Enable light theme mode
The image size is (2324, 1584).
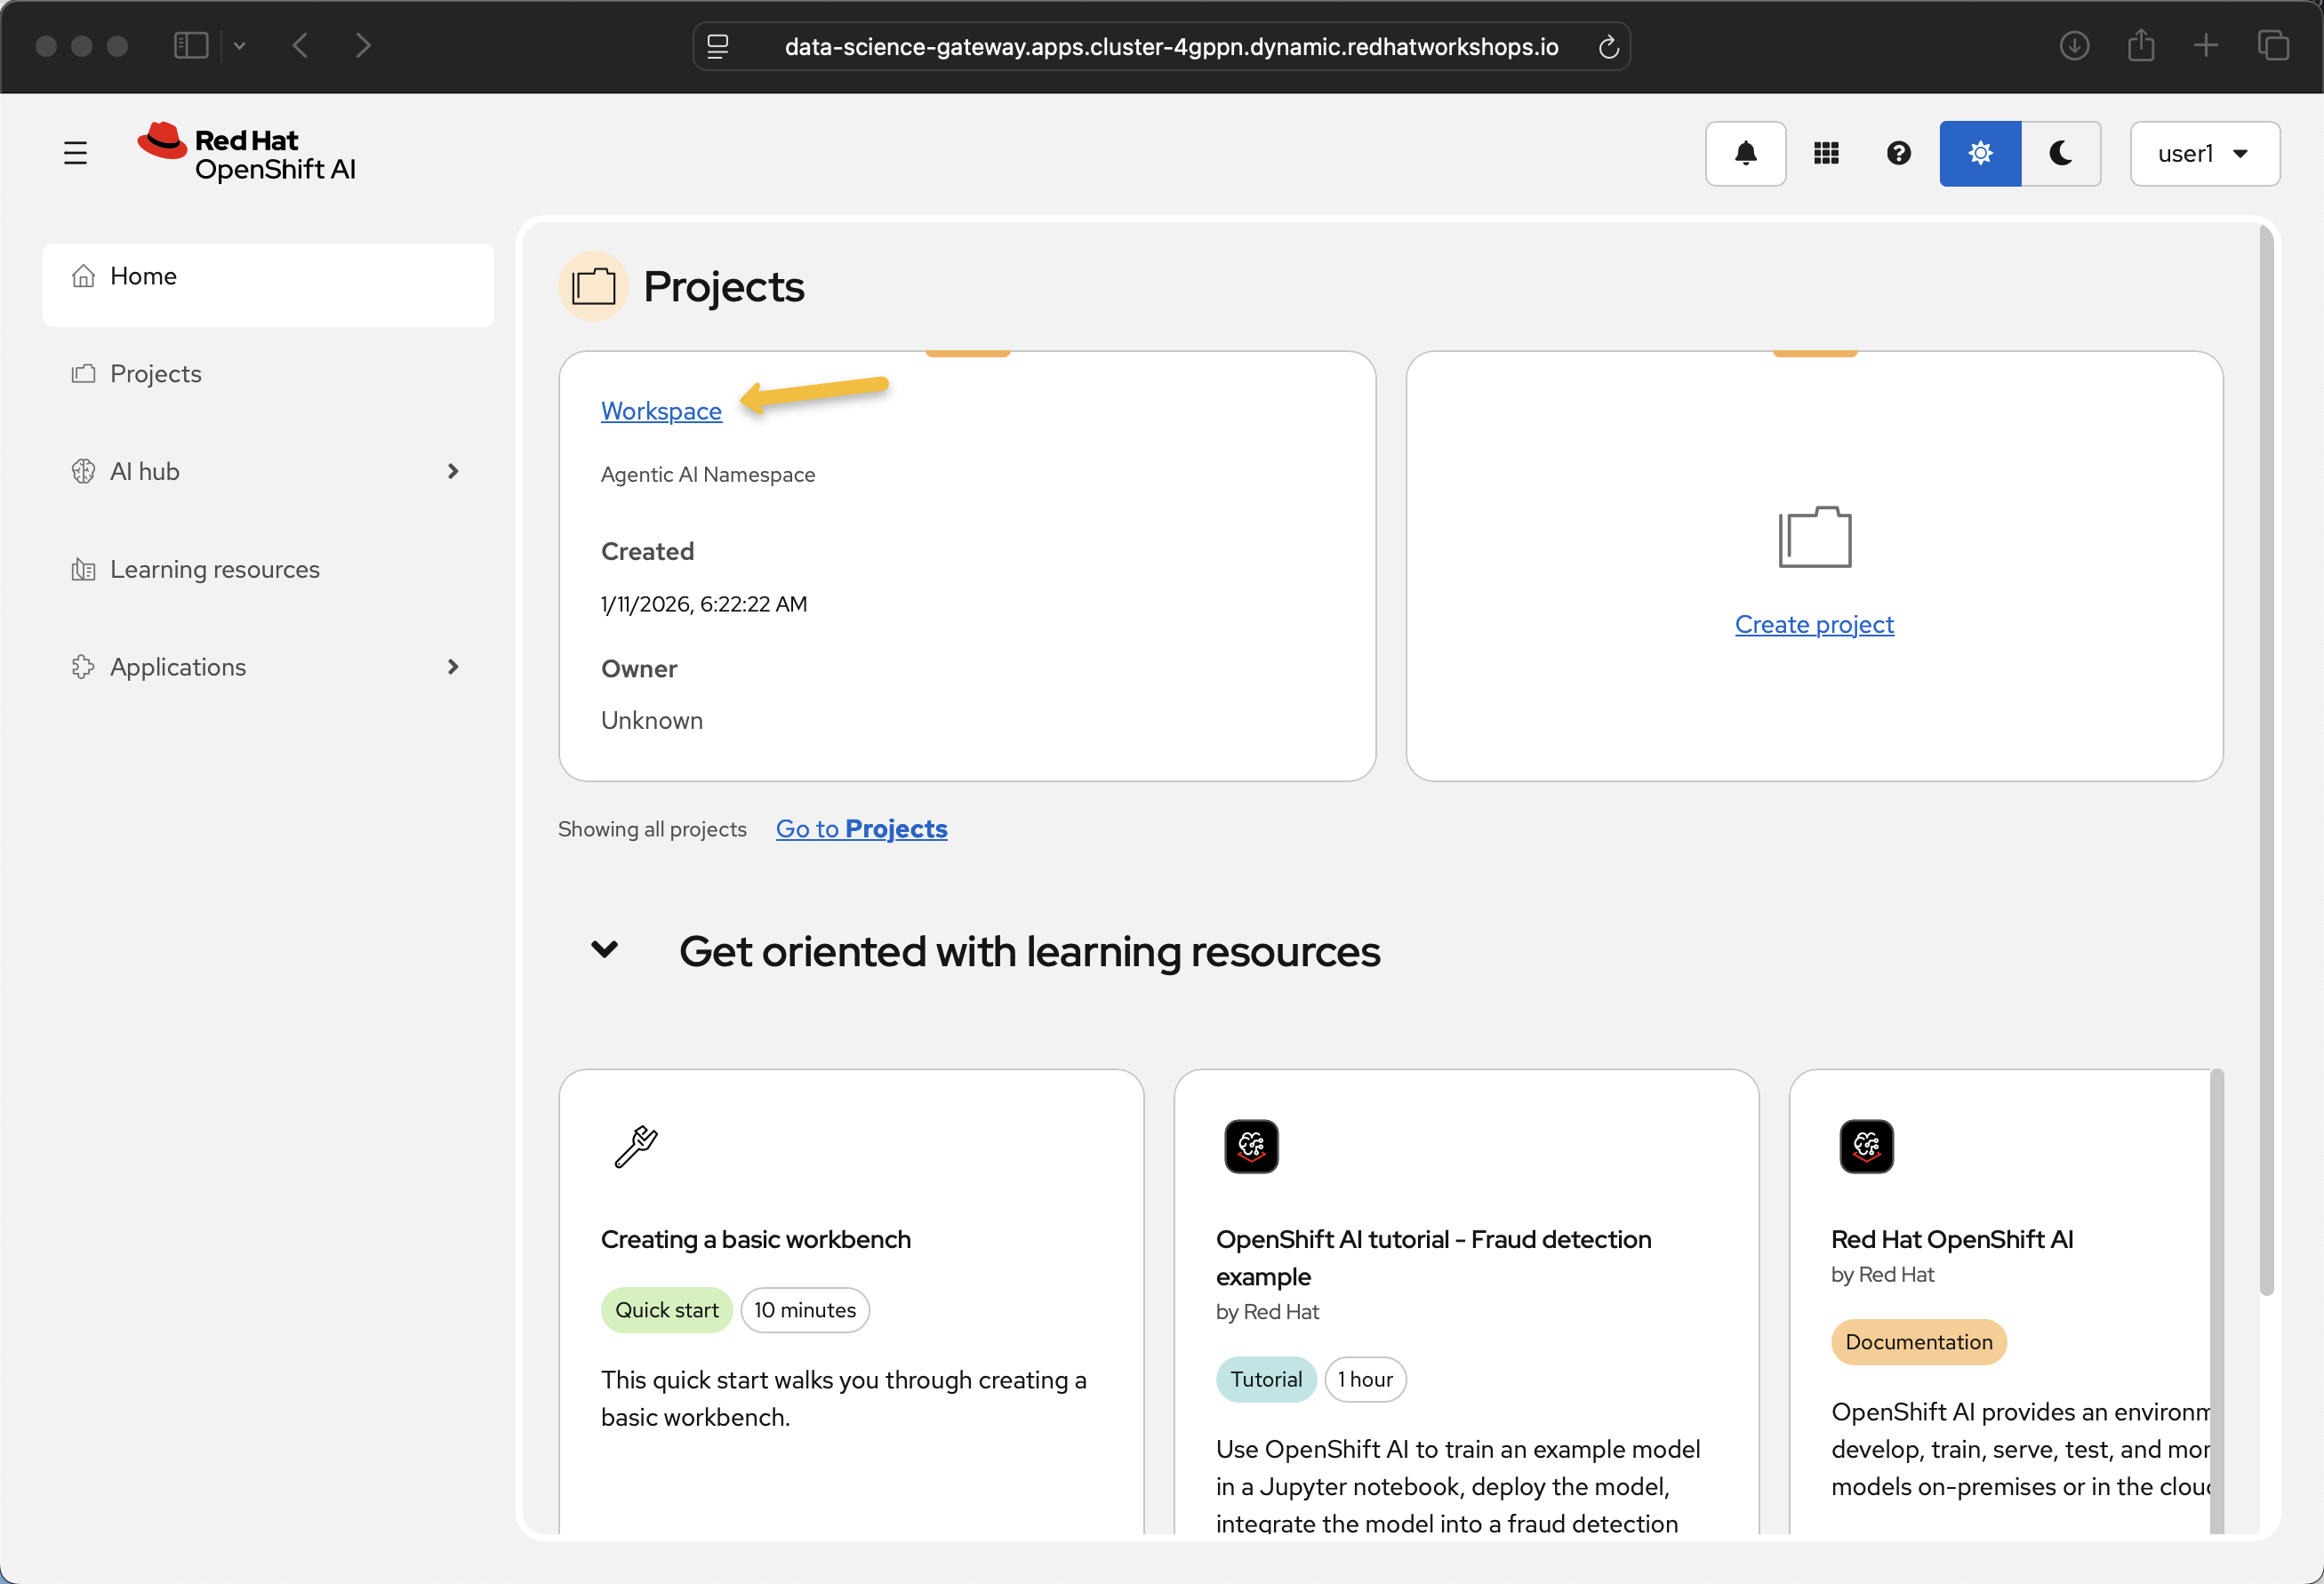(x=1979, y=153)
